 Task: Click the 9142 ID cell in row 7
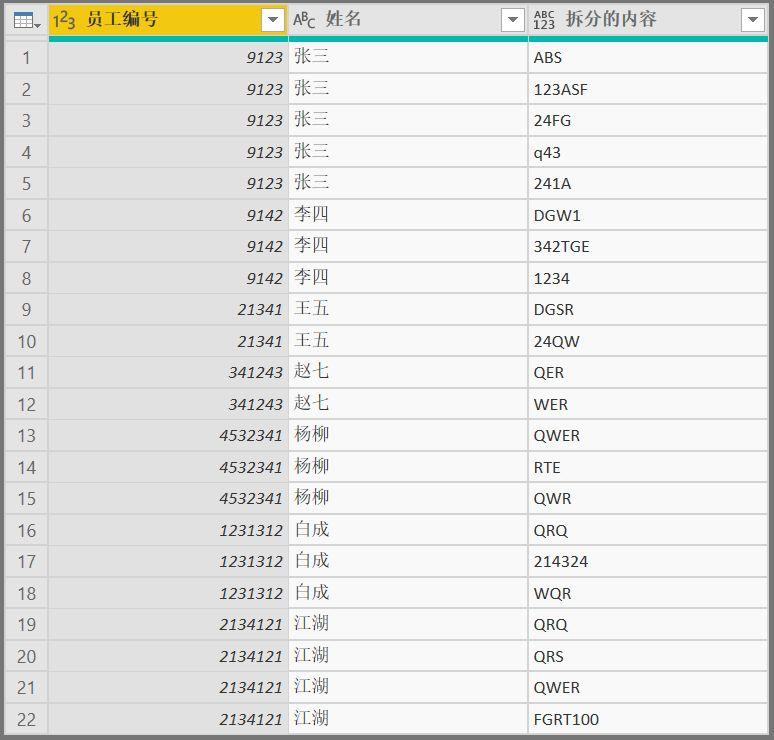[x=168, y=247]
